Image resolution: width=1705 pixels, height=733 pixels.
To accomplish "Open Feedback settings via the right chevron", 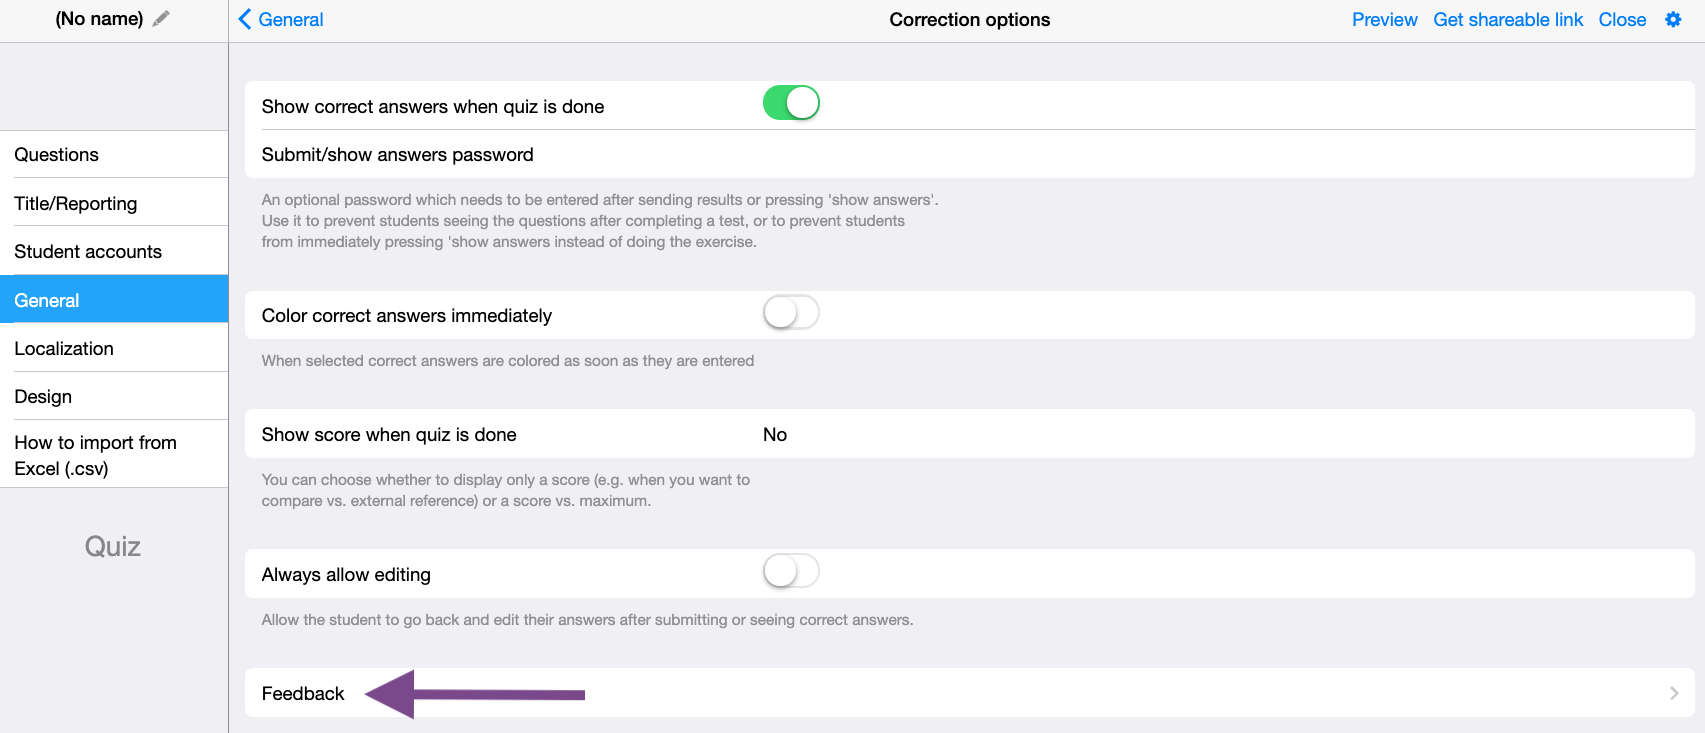I will [1673, 692].
